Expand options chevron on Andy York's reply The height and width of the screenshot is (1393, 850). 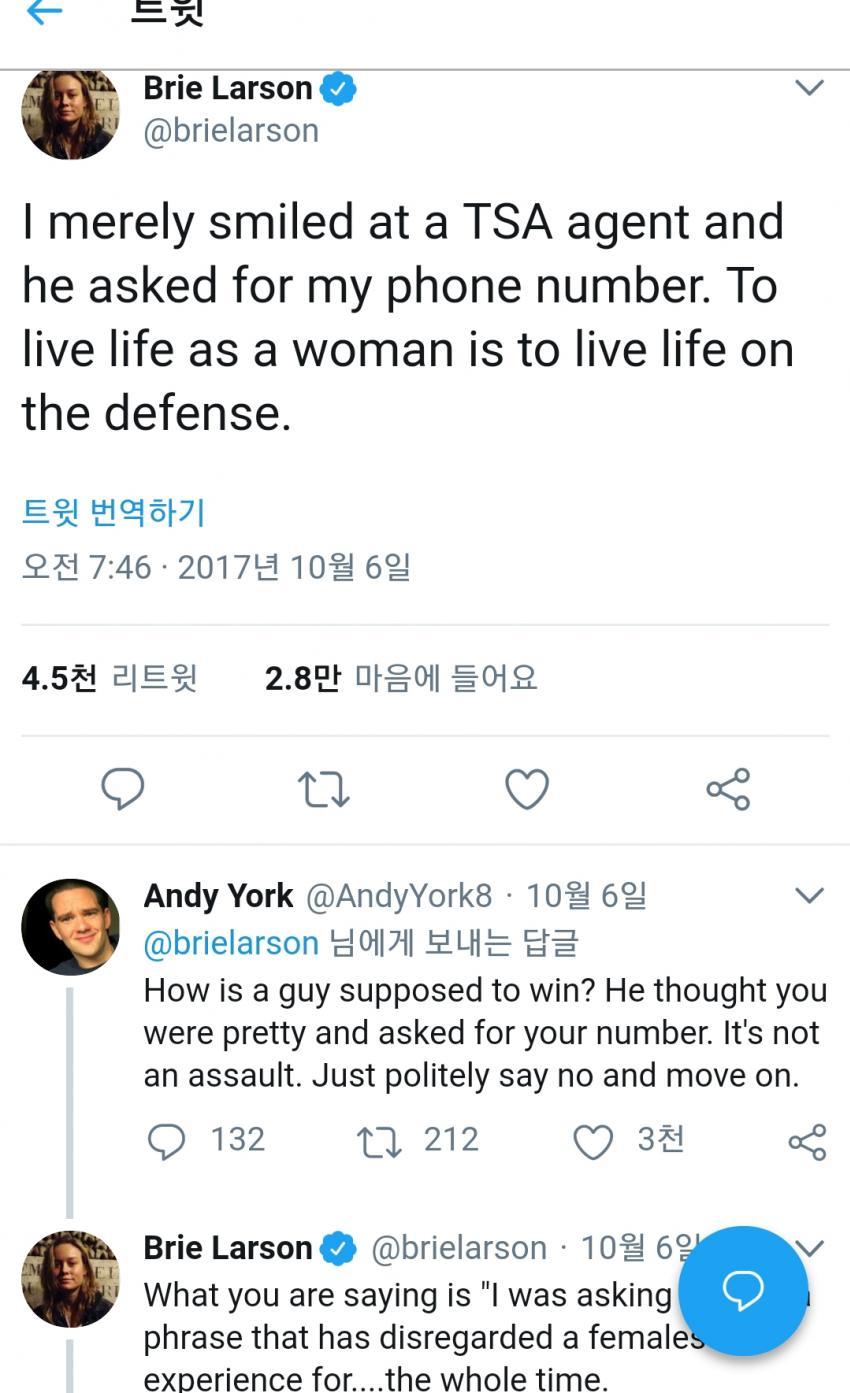[x=809, y=895]
